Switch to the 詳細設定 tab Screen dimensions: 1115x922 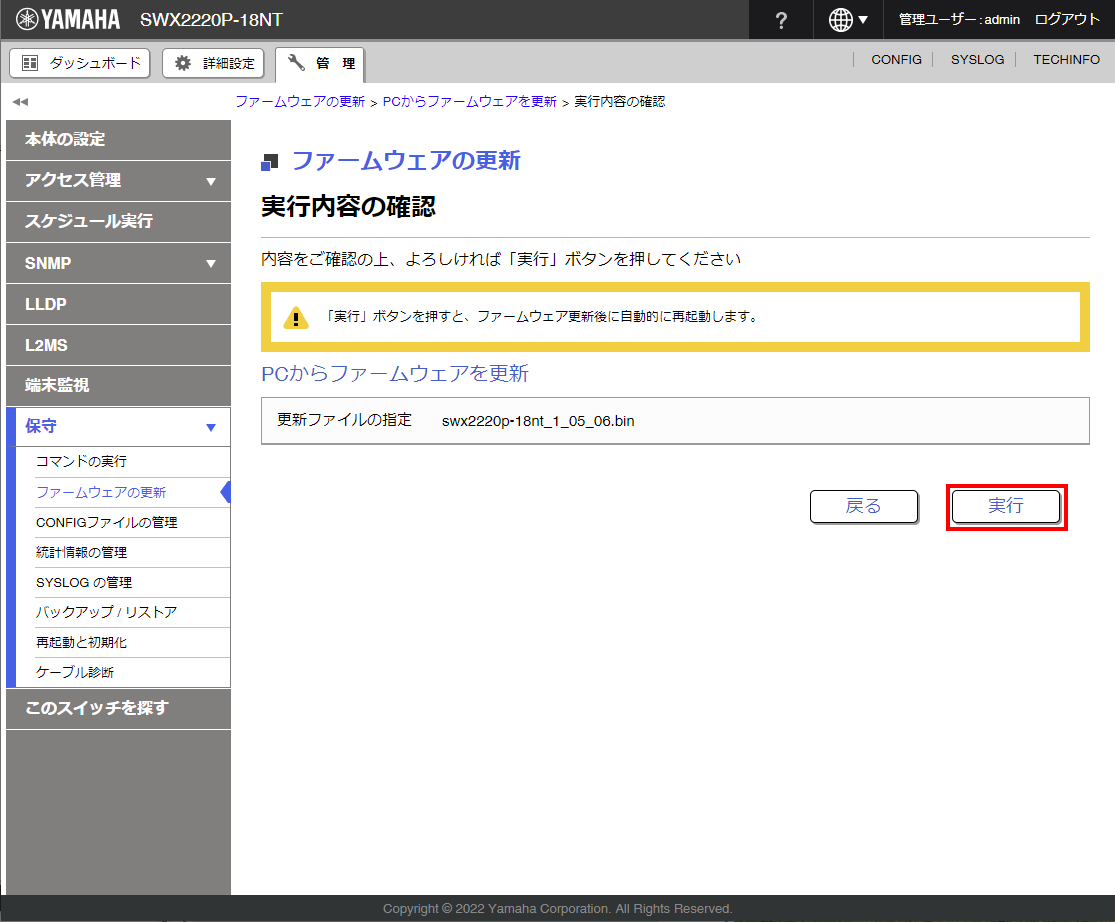click(215, 63)
